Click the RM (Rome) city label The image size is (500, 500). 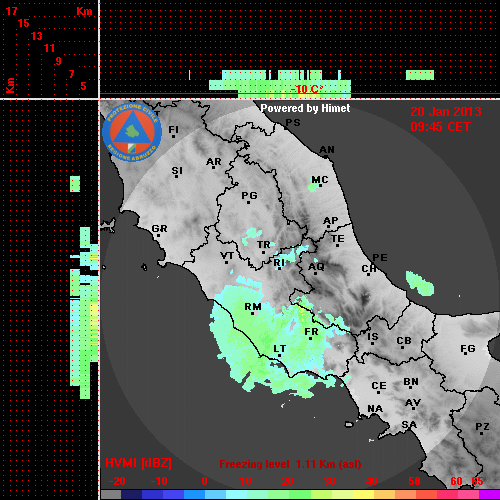click(253, 307)
